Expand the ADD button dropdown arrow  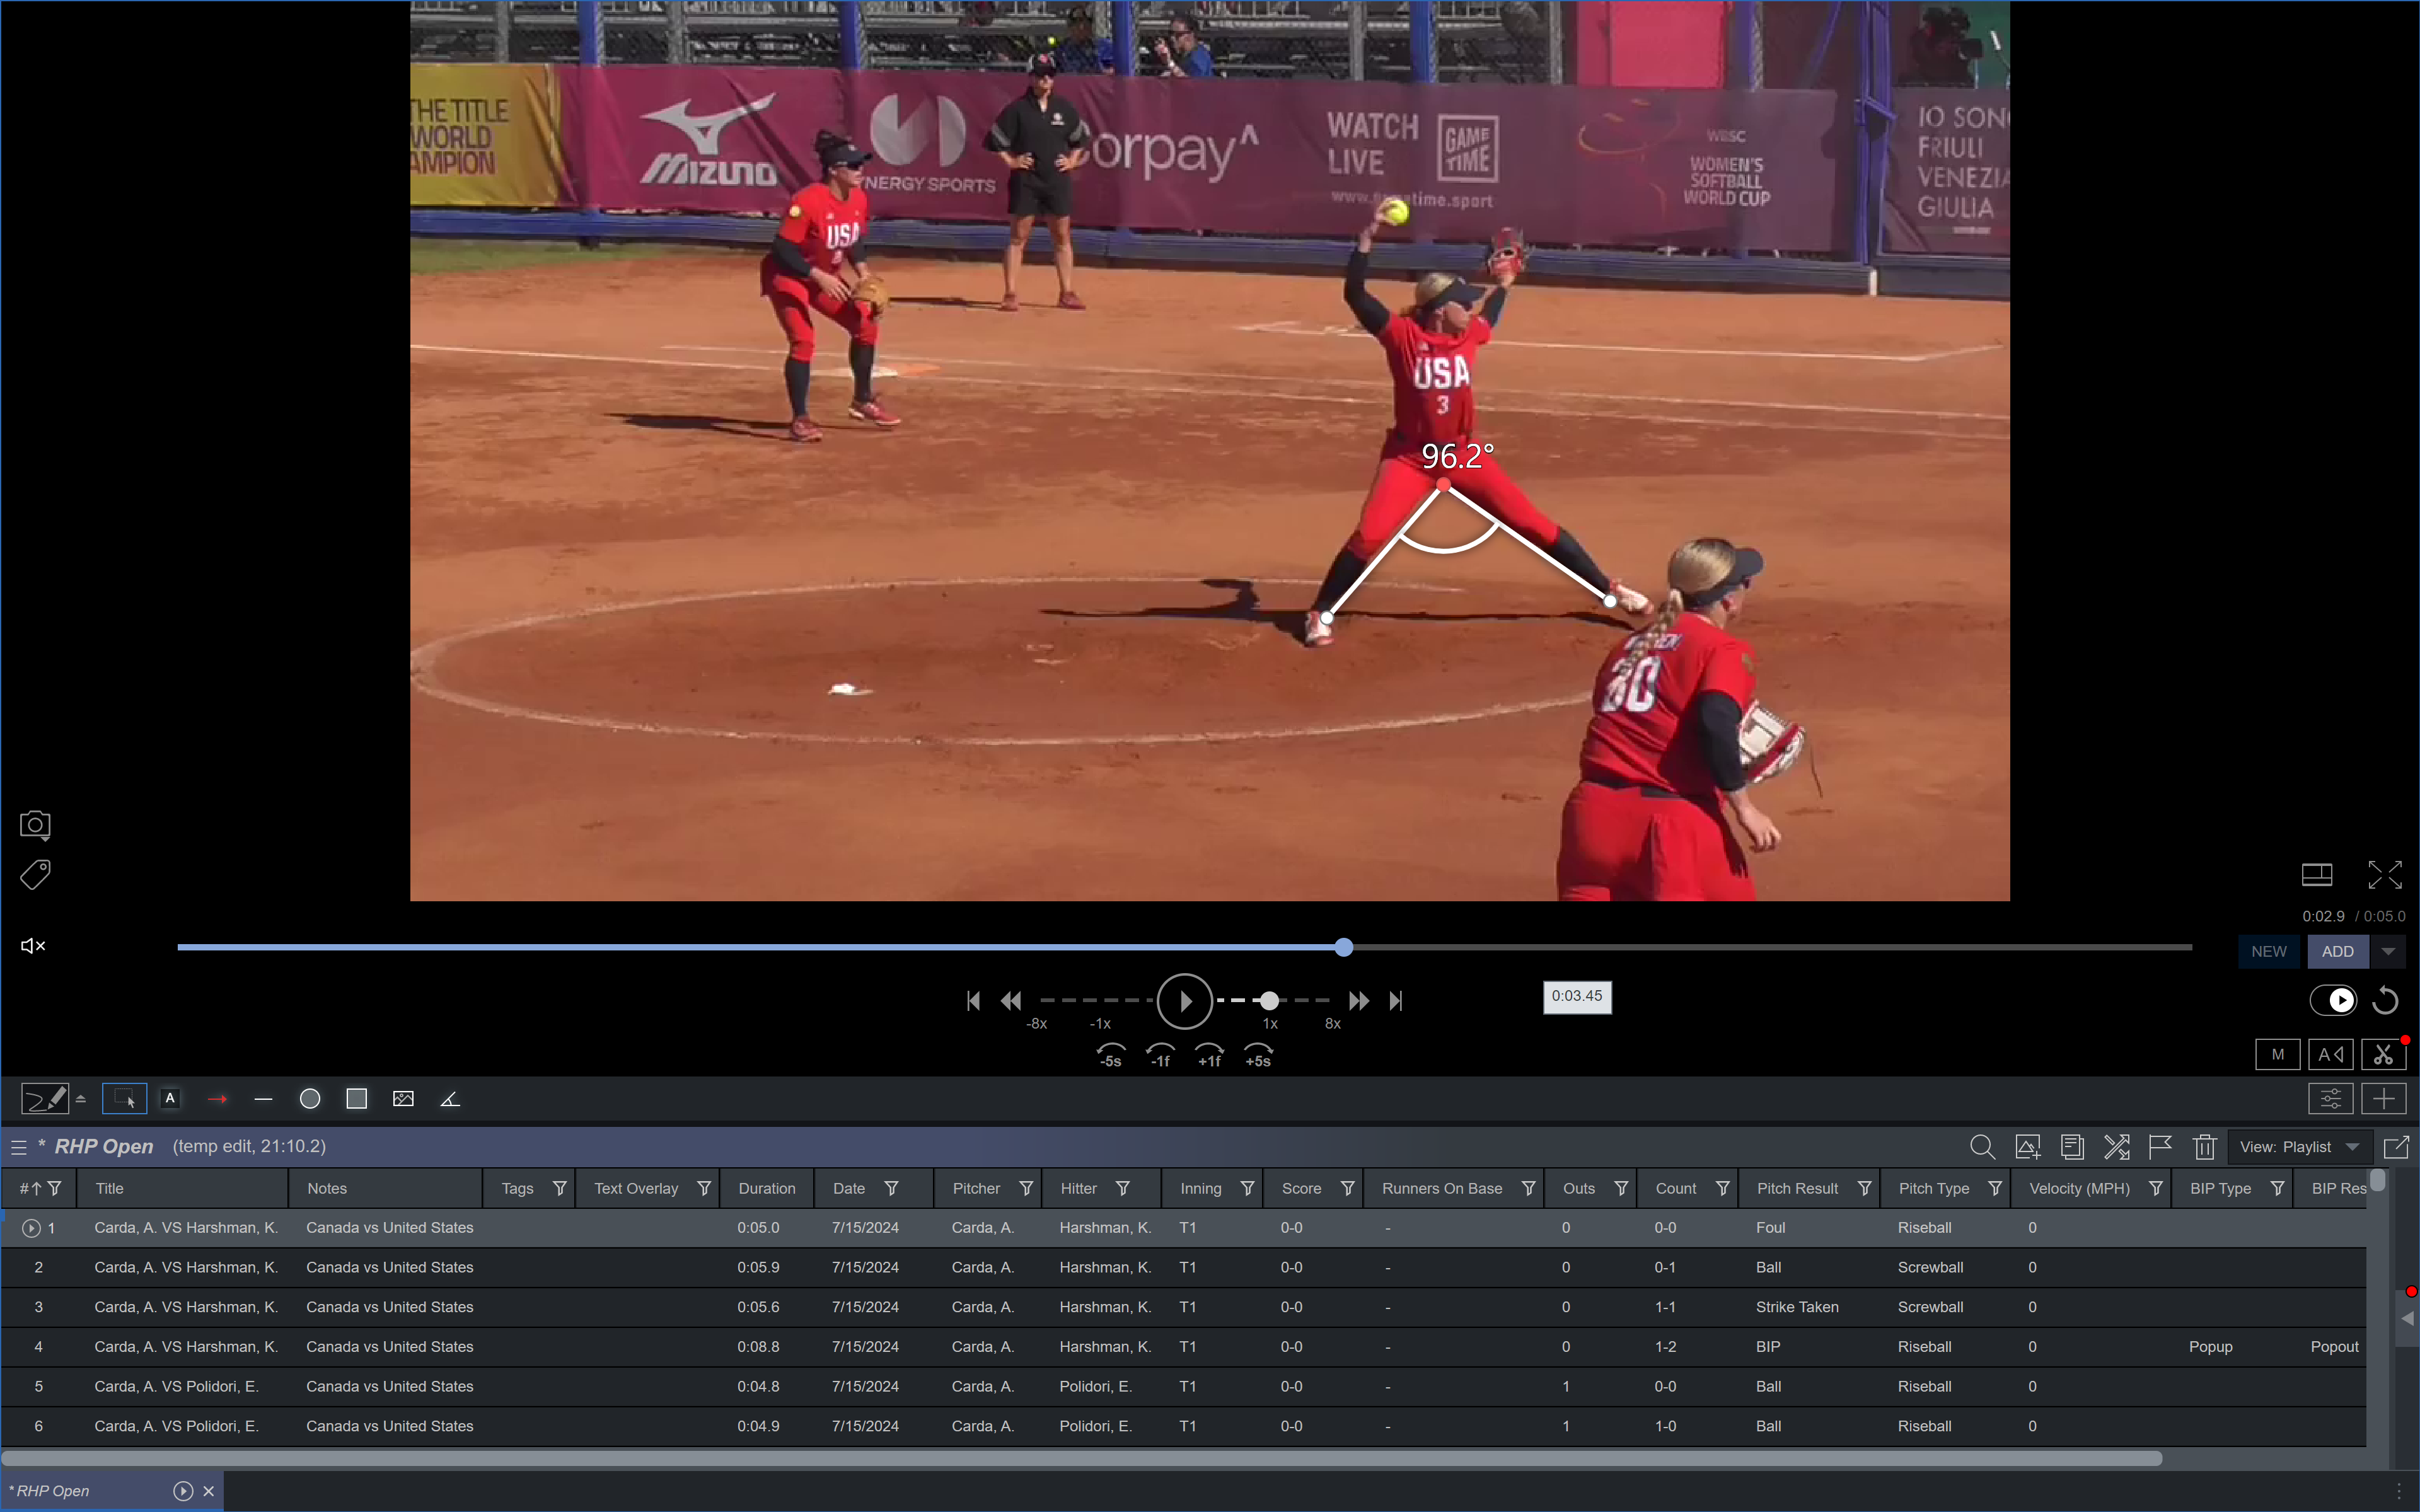[2388, 951]
